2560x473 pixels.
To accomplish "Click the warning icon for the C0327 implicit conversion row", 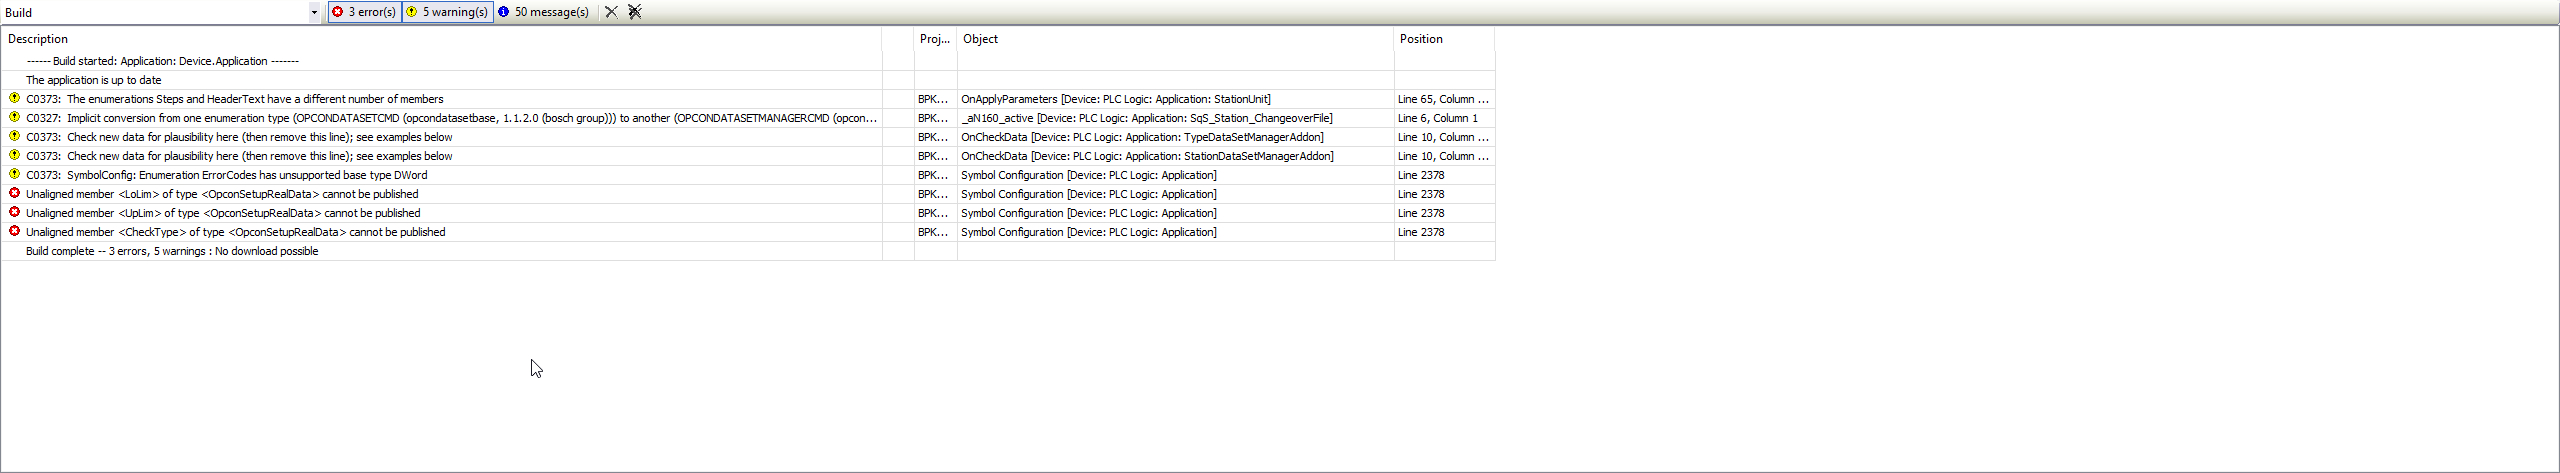I will coord(14,117).
